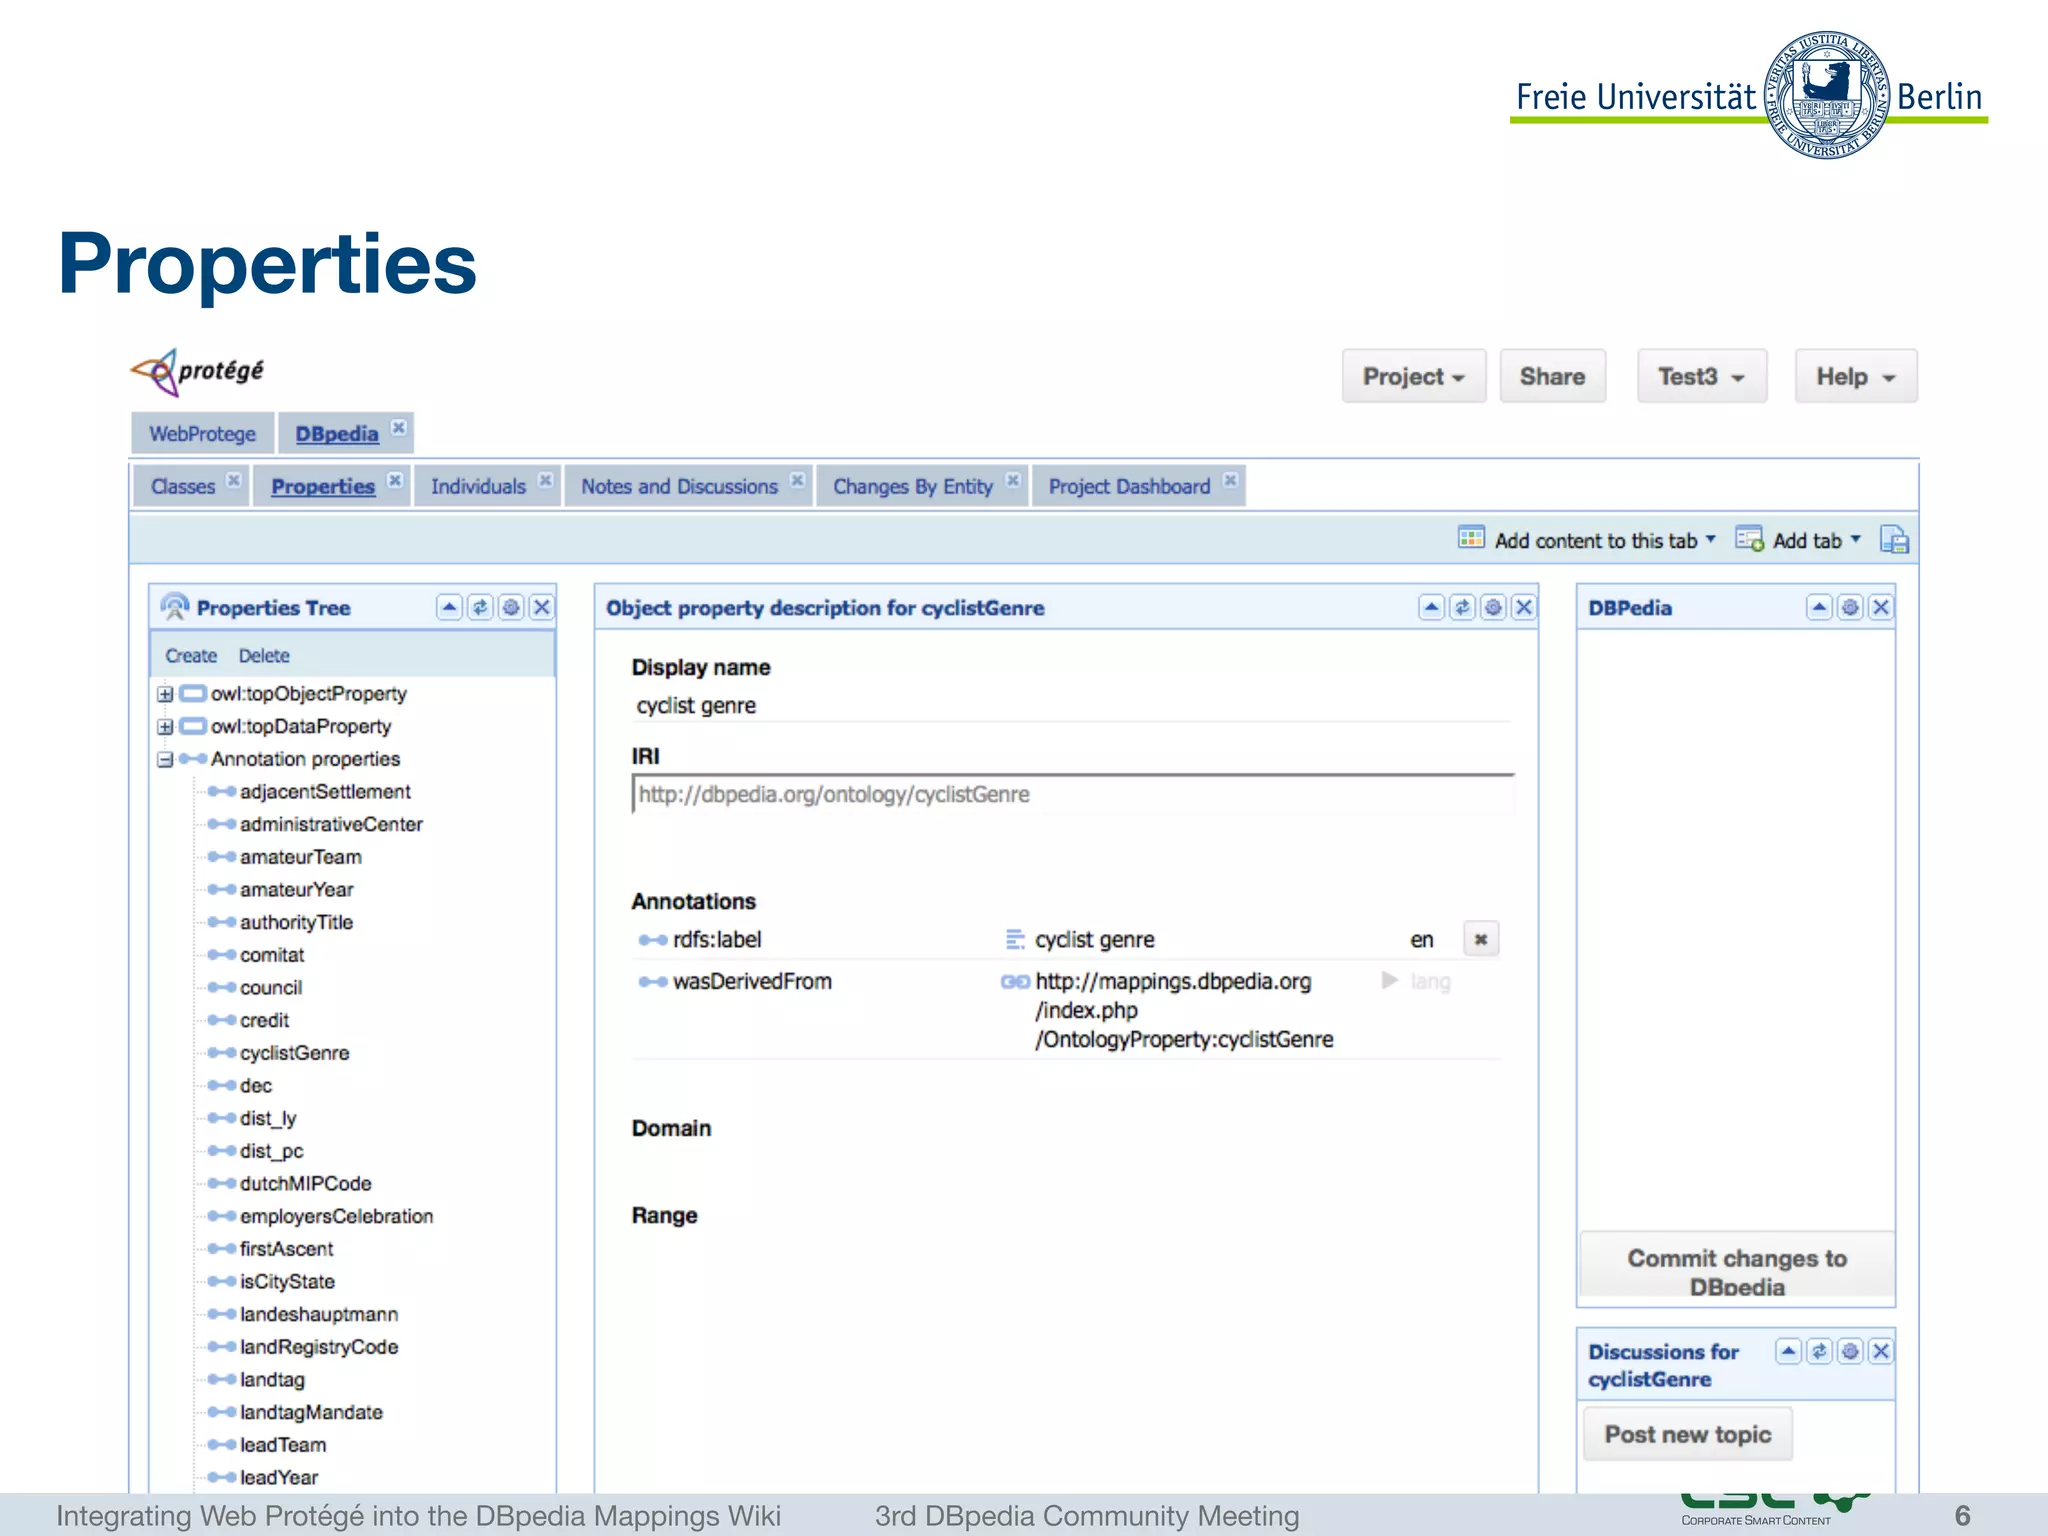This screenshot has height=1536, width=2048.
Task: Collapse the DBPedia panel
Action: click(x=1820, y=608)
